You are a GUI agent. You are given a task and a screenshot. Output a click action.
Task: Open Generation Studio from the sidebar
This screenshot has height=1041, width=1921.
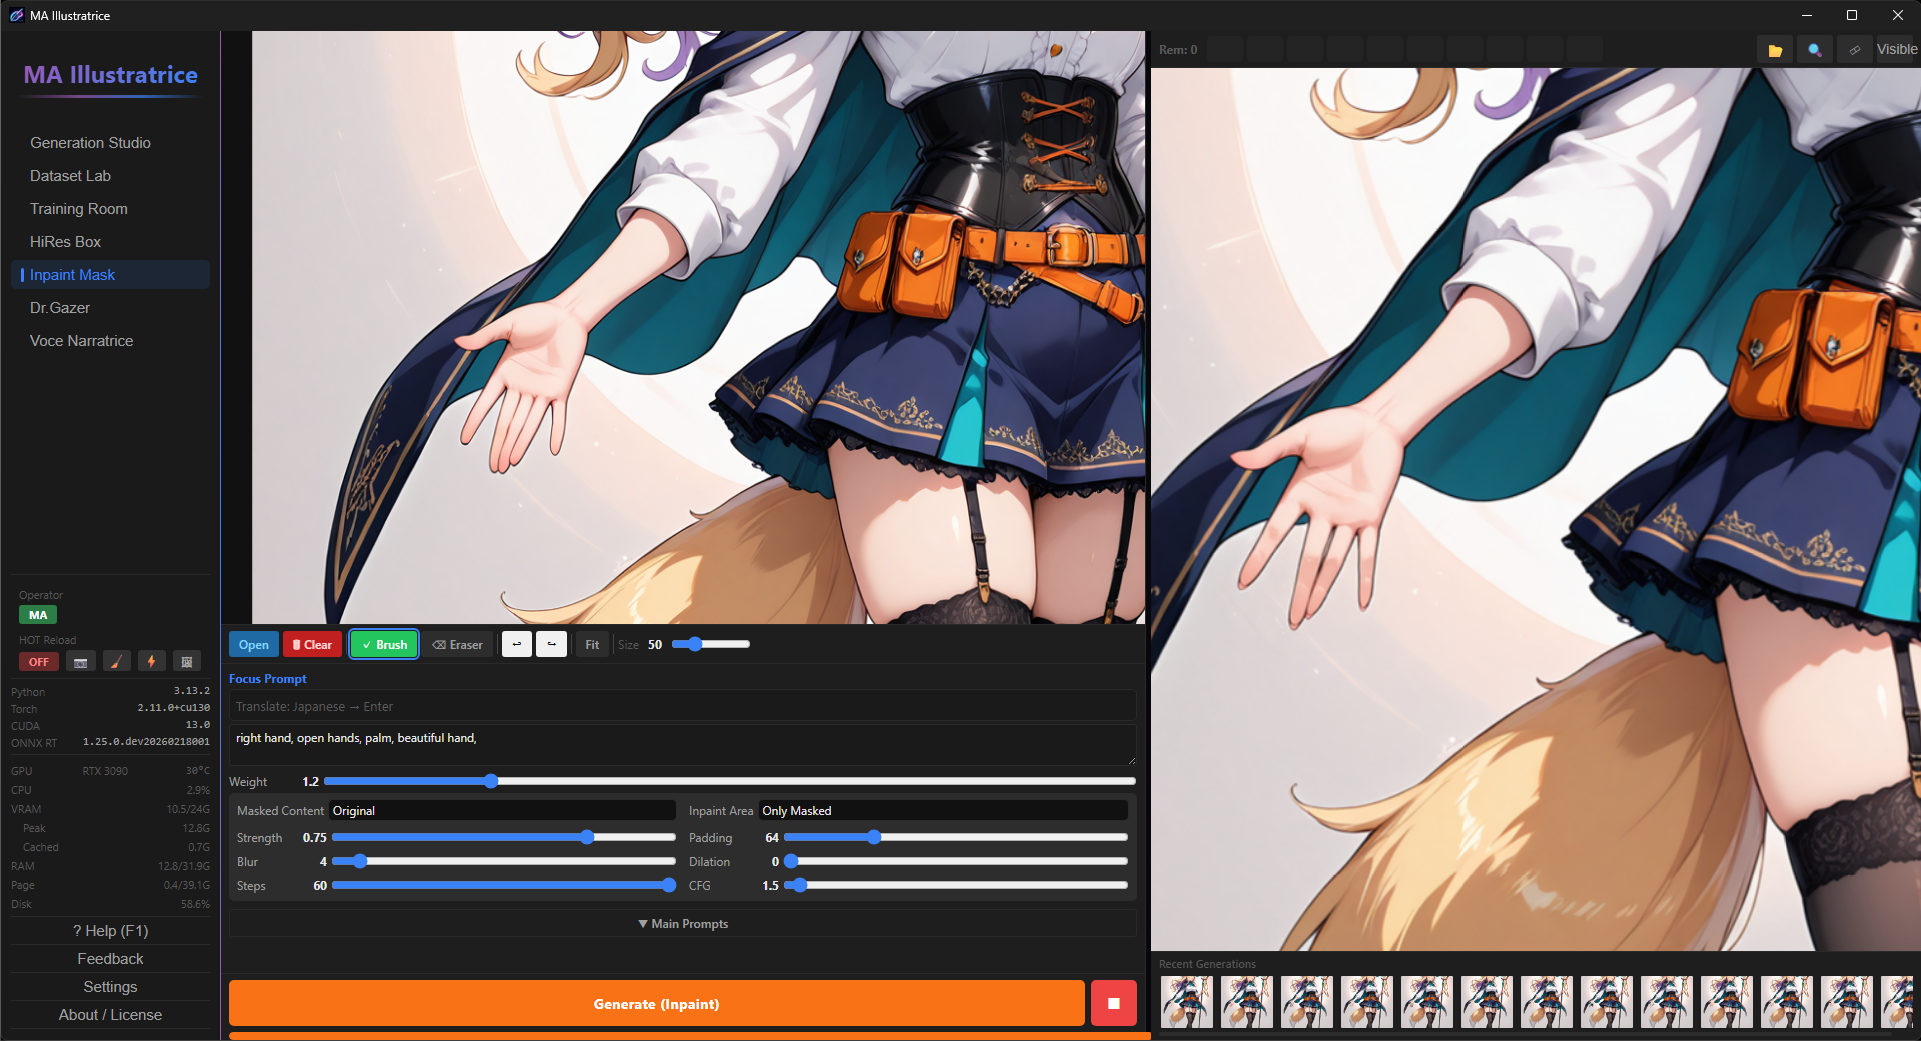[x=91, y=142]
